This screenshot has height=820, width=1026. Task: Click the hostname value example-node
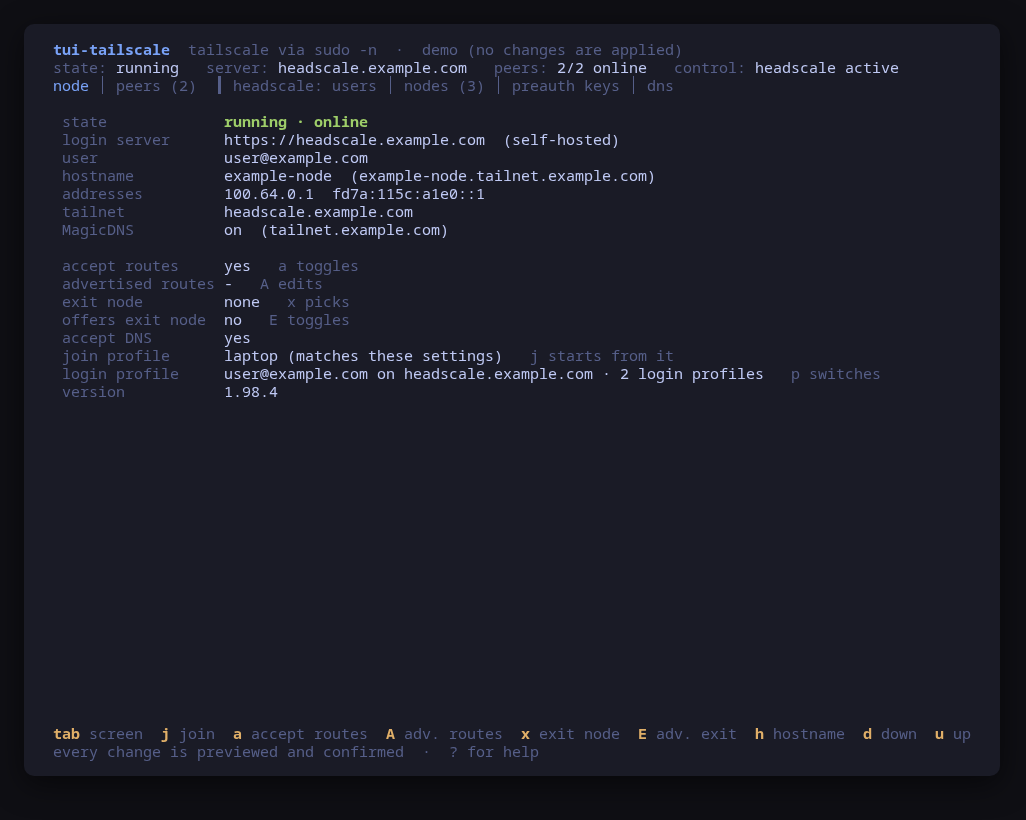point(277,176)
